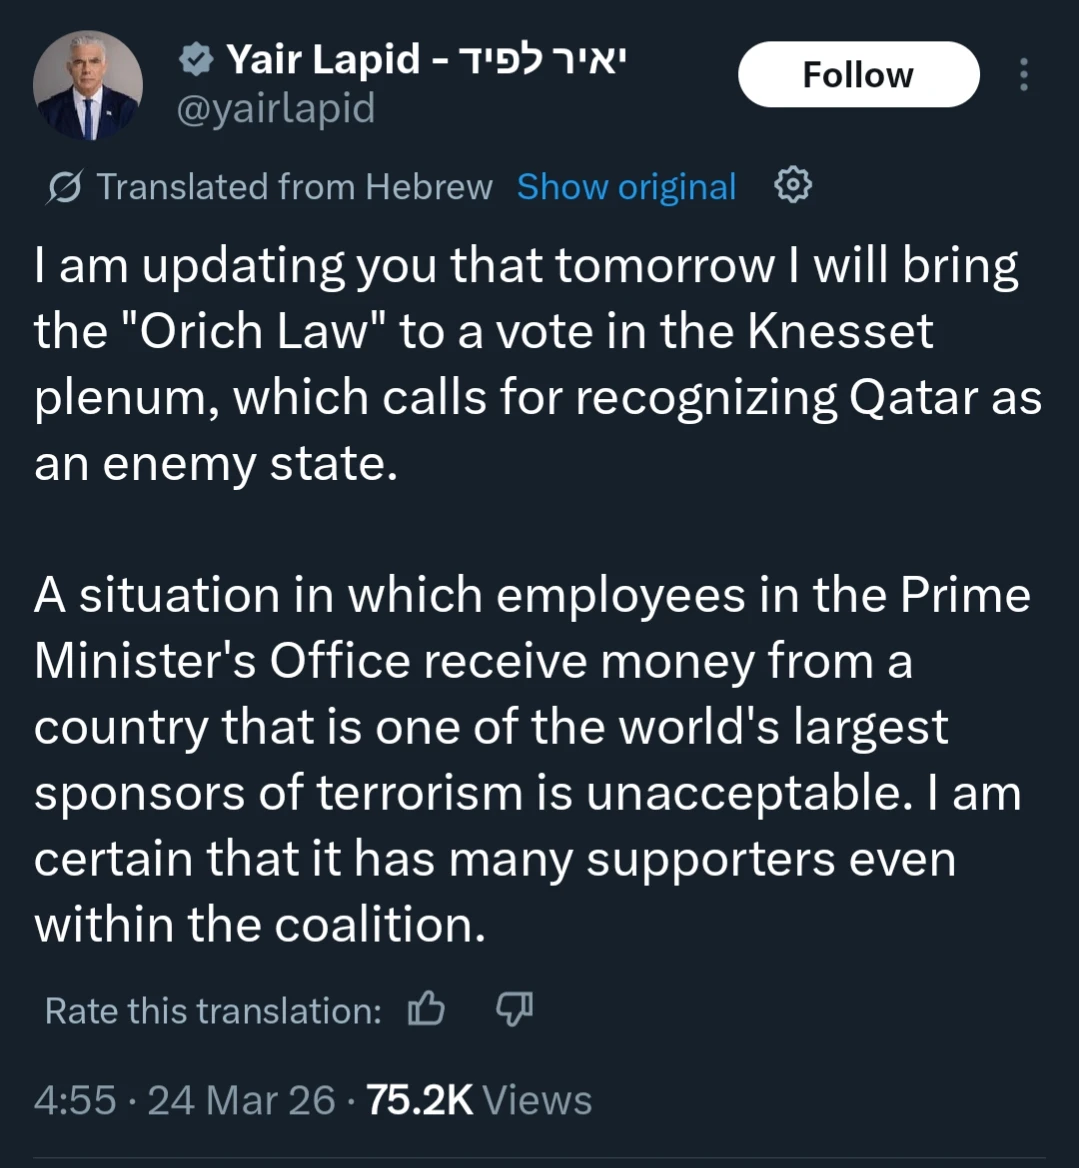Rate the translation with thumbs down
The width and height of the screenshot is (1079, 1168).
tap(515, 1010)
